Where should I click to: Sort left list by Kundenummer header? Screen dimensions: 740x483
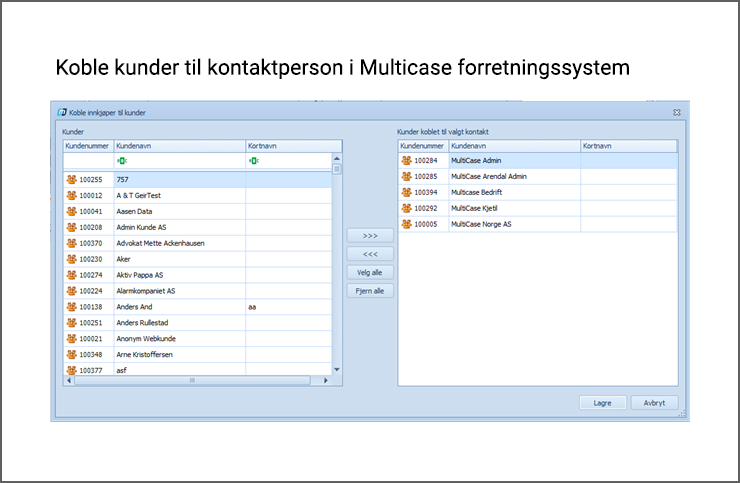(88, 146)
